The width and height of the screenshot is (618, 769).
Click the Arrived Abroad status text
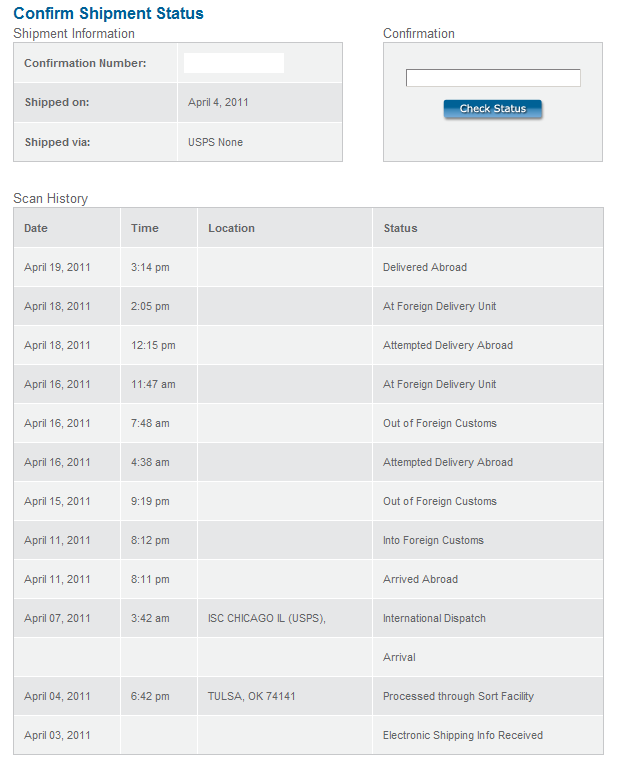pyautogui.click(x=420, y=579)
